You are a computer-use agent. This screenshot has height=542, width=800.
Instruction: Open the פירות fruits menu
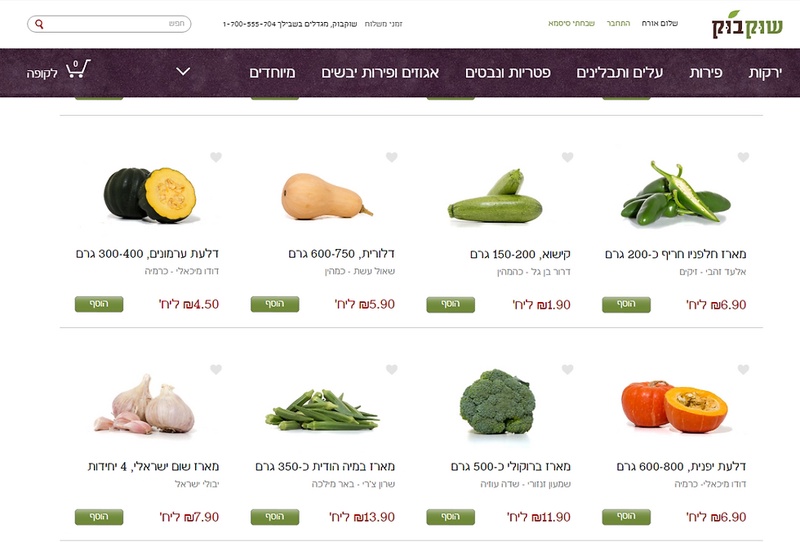pyautogui.click(x=706, y=72)
